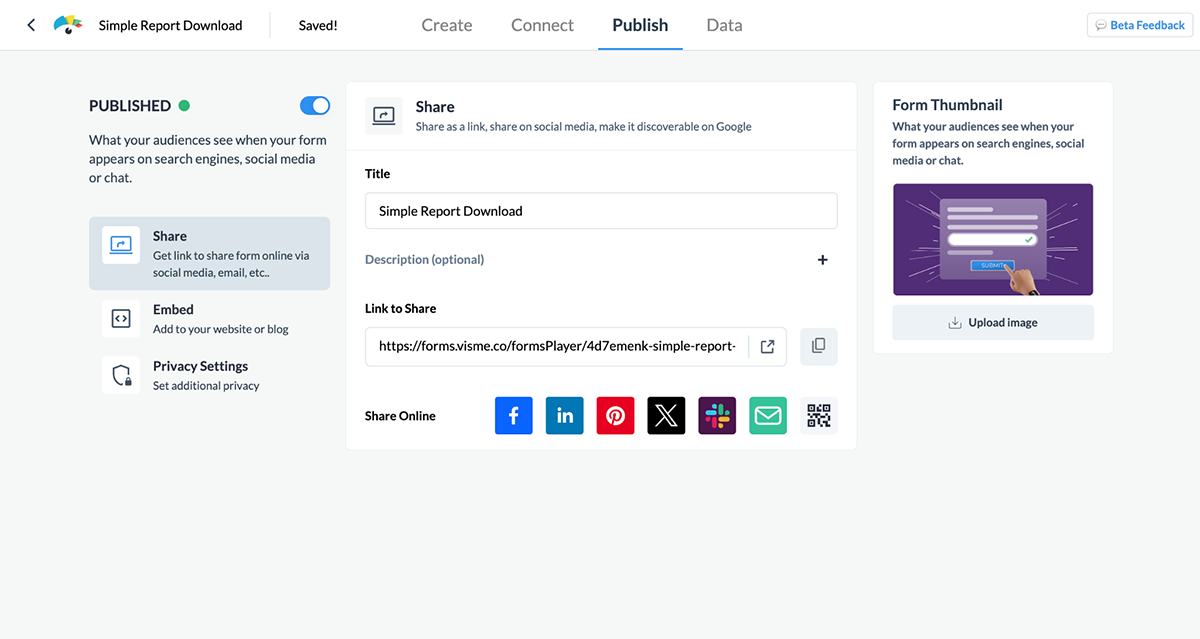1200x639 pixels.
Task: Copy the form link using the copy icon
Action: [x=818, y=345]
